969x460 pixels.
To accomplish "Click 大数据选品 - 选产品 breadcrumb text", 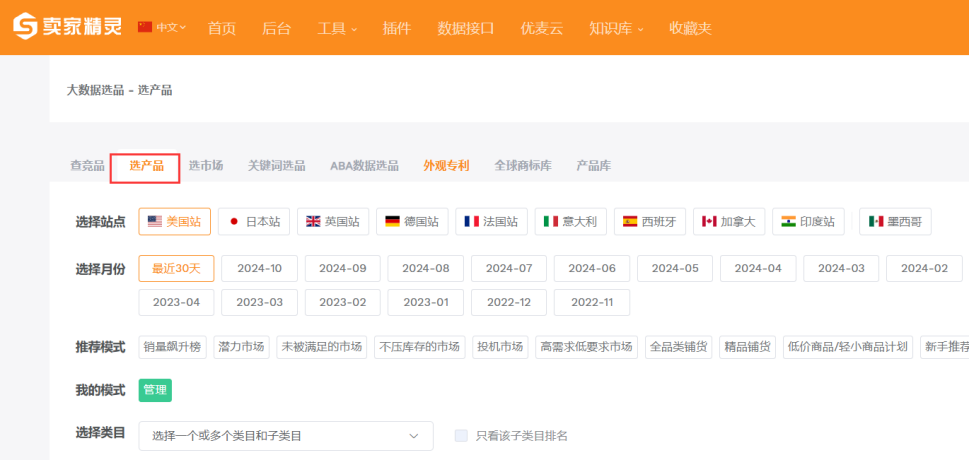I will [x=119, y=90].
